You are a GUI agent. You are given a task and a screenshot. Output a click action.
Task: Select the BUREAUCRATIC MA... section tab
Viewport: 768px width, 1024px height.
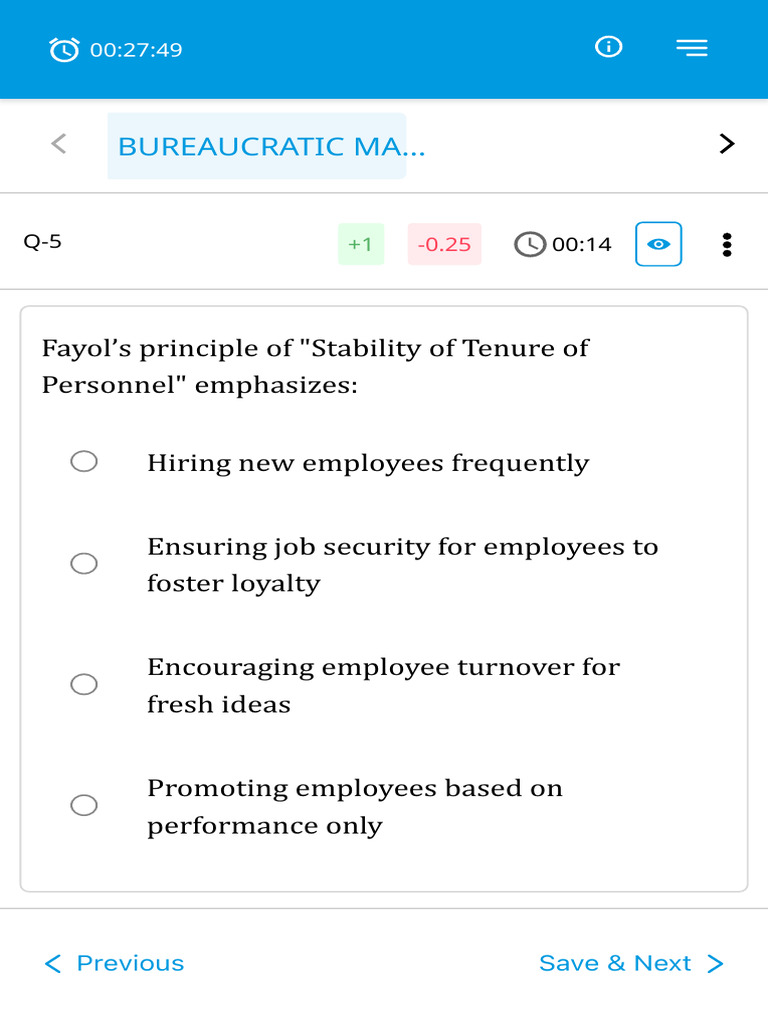pyautogui.click(x=257, y=146)
